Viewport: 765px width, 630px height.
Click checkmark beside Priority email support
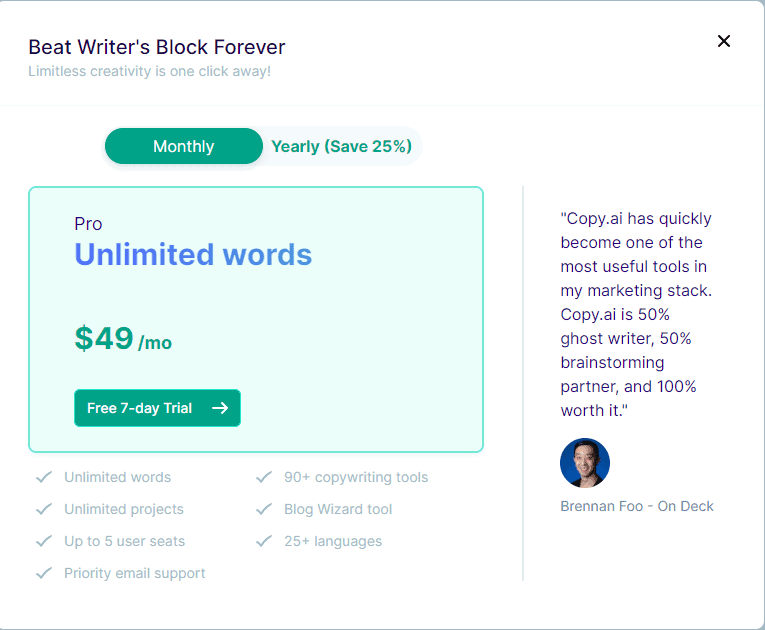[44, 573]
